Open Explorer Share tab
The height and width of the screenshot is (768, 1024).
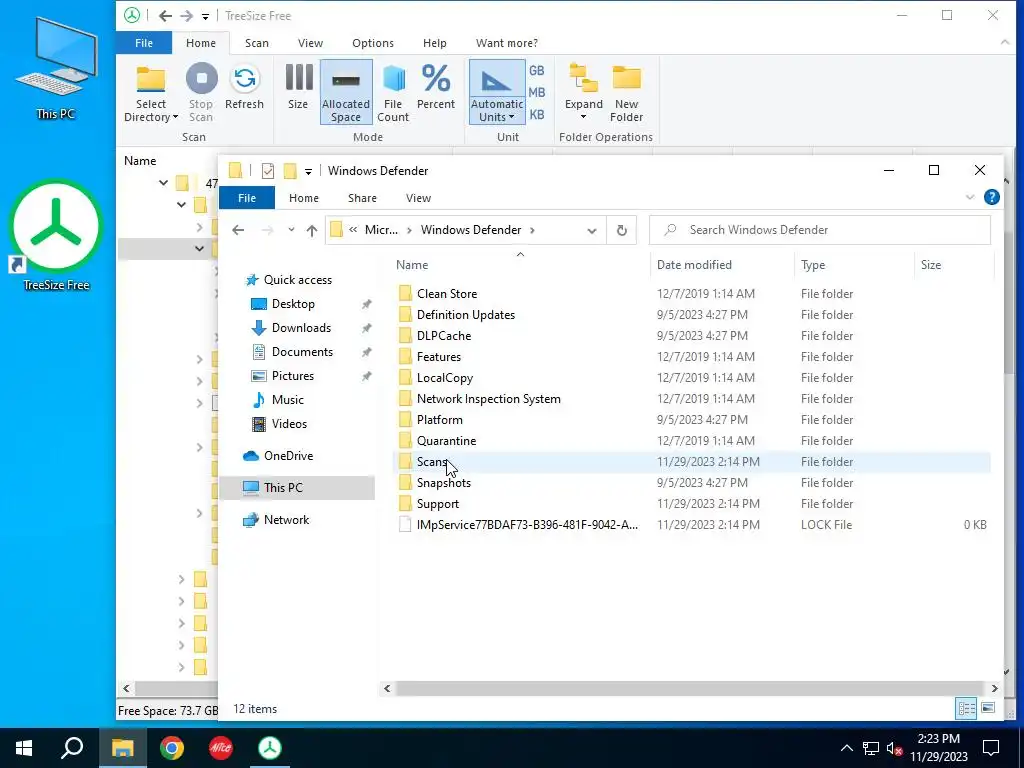point(362,198)
